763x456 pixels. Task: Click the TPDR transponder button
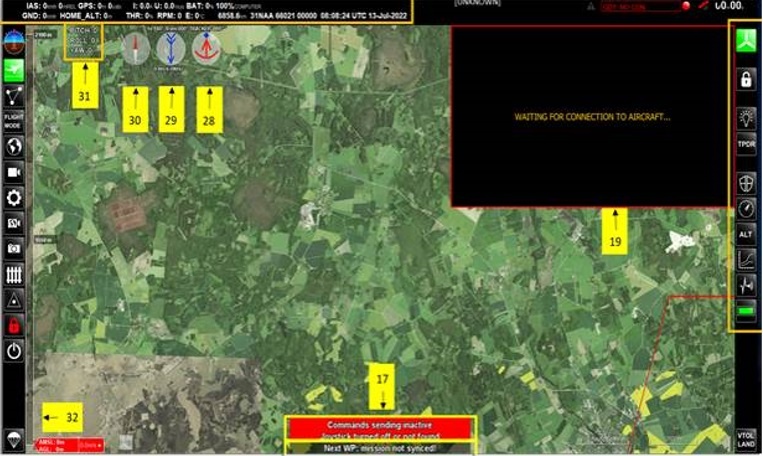click(x=746, y=144)
